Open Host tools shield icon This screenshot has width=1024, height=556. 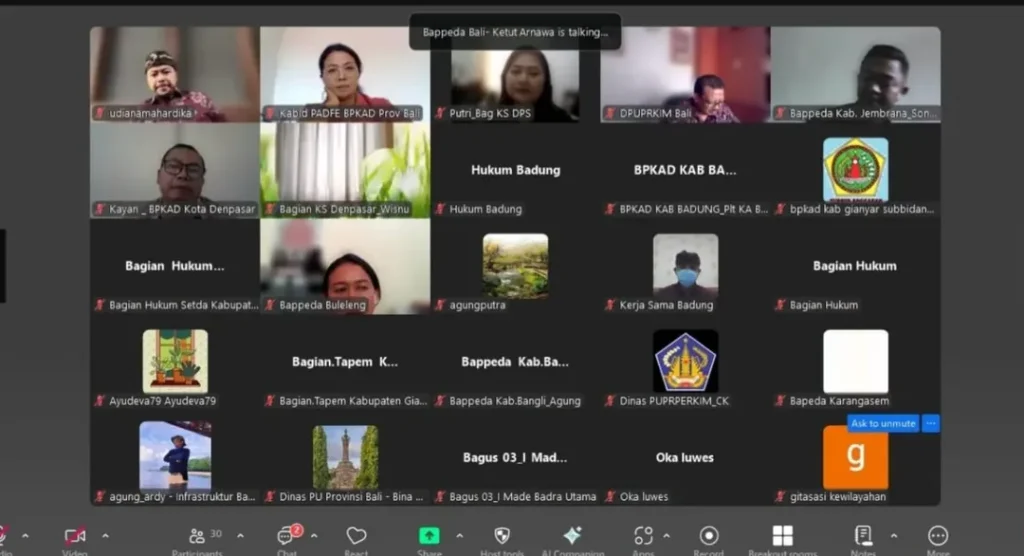pos(502,537)
